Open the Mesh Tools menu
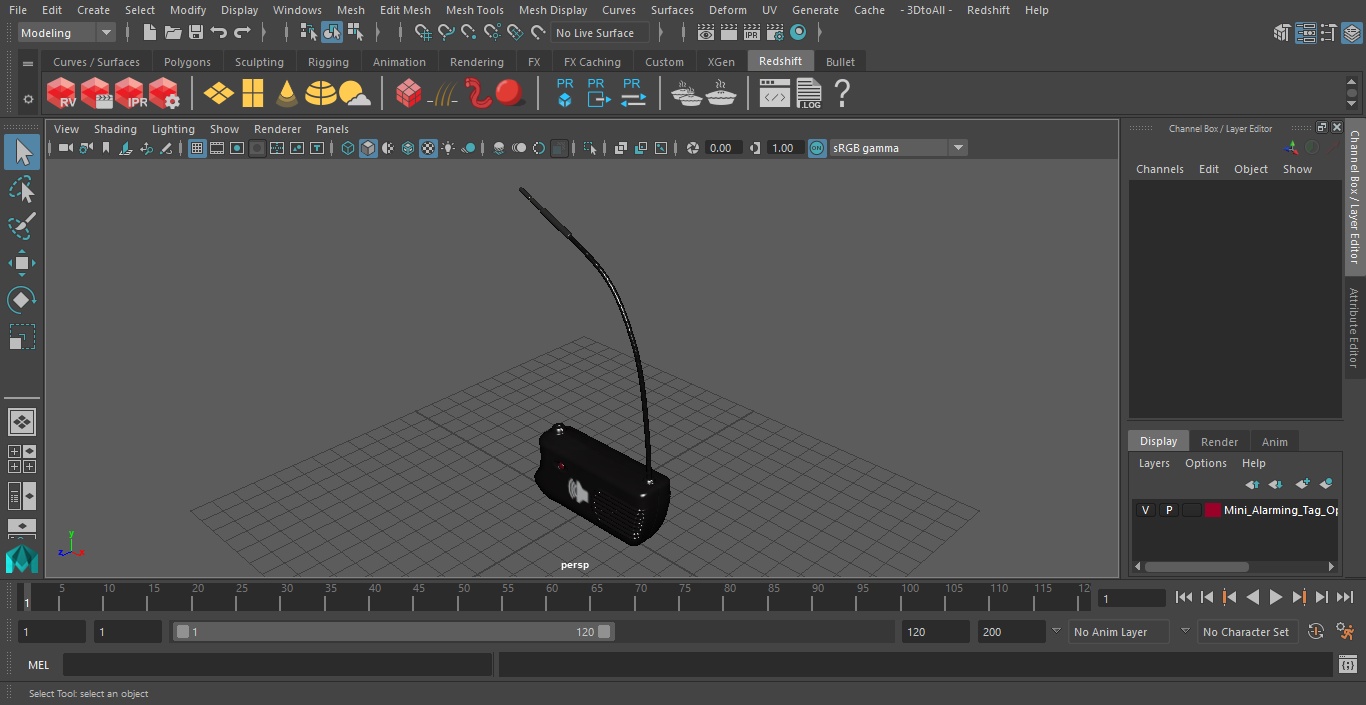This screenshot has width=1366, height=705. [474, 10]
